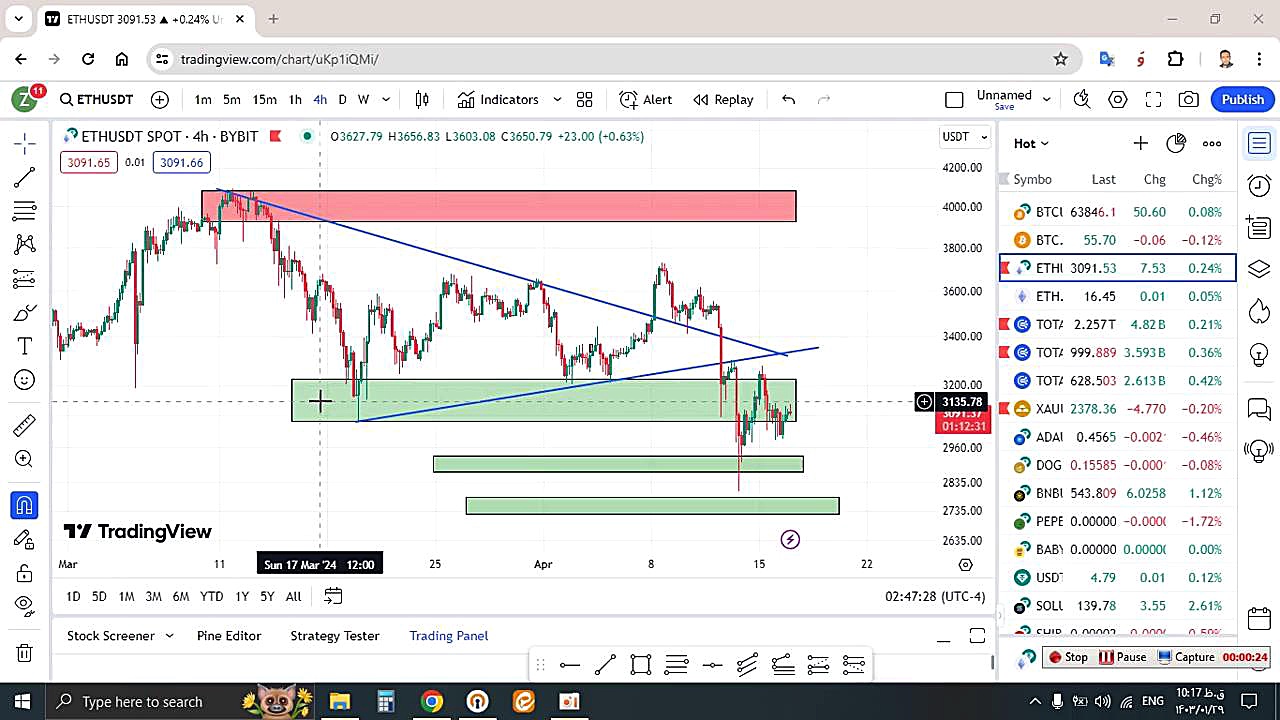Open the Hot watchlist dropdown
Screen dimensions: 1280x720
tap(1031, 143)
